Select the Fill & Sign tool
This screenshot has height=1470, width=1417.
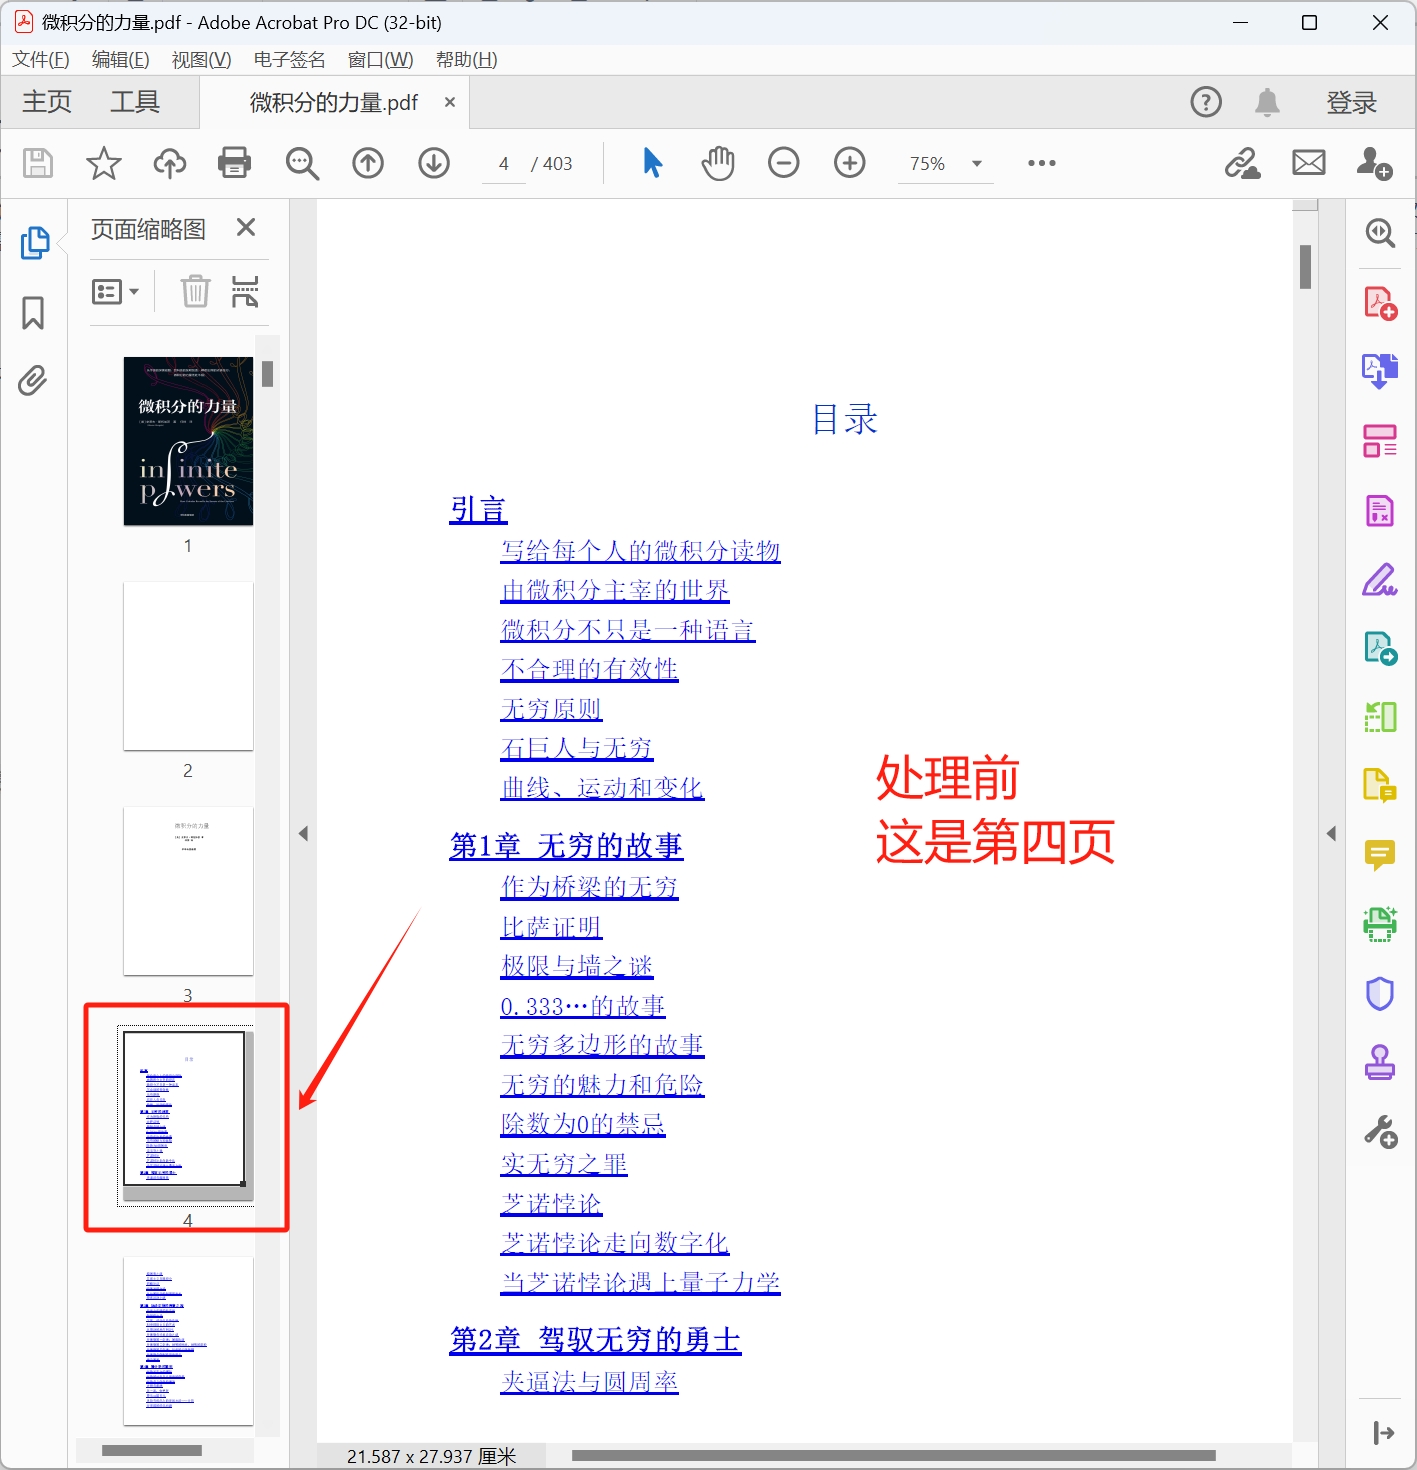click(x=1380, y=580)
